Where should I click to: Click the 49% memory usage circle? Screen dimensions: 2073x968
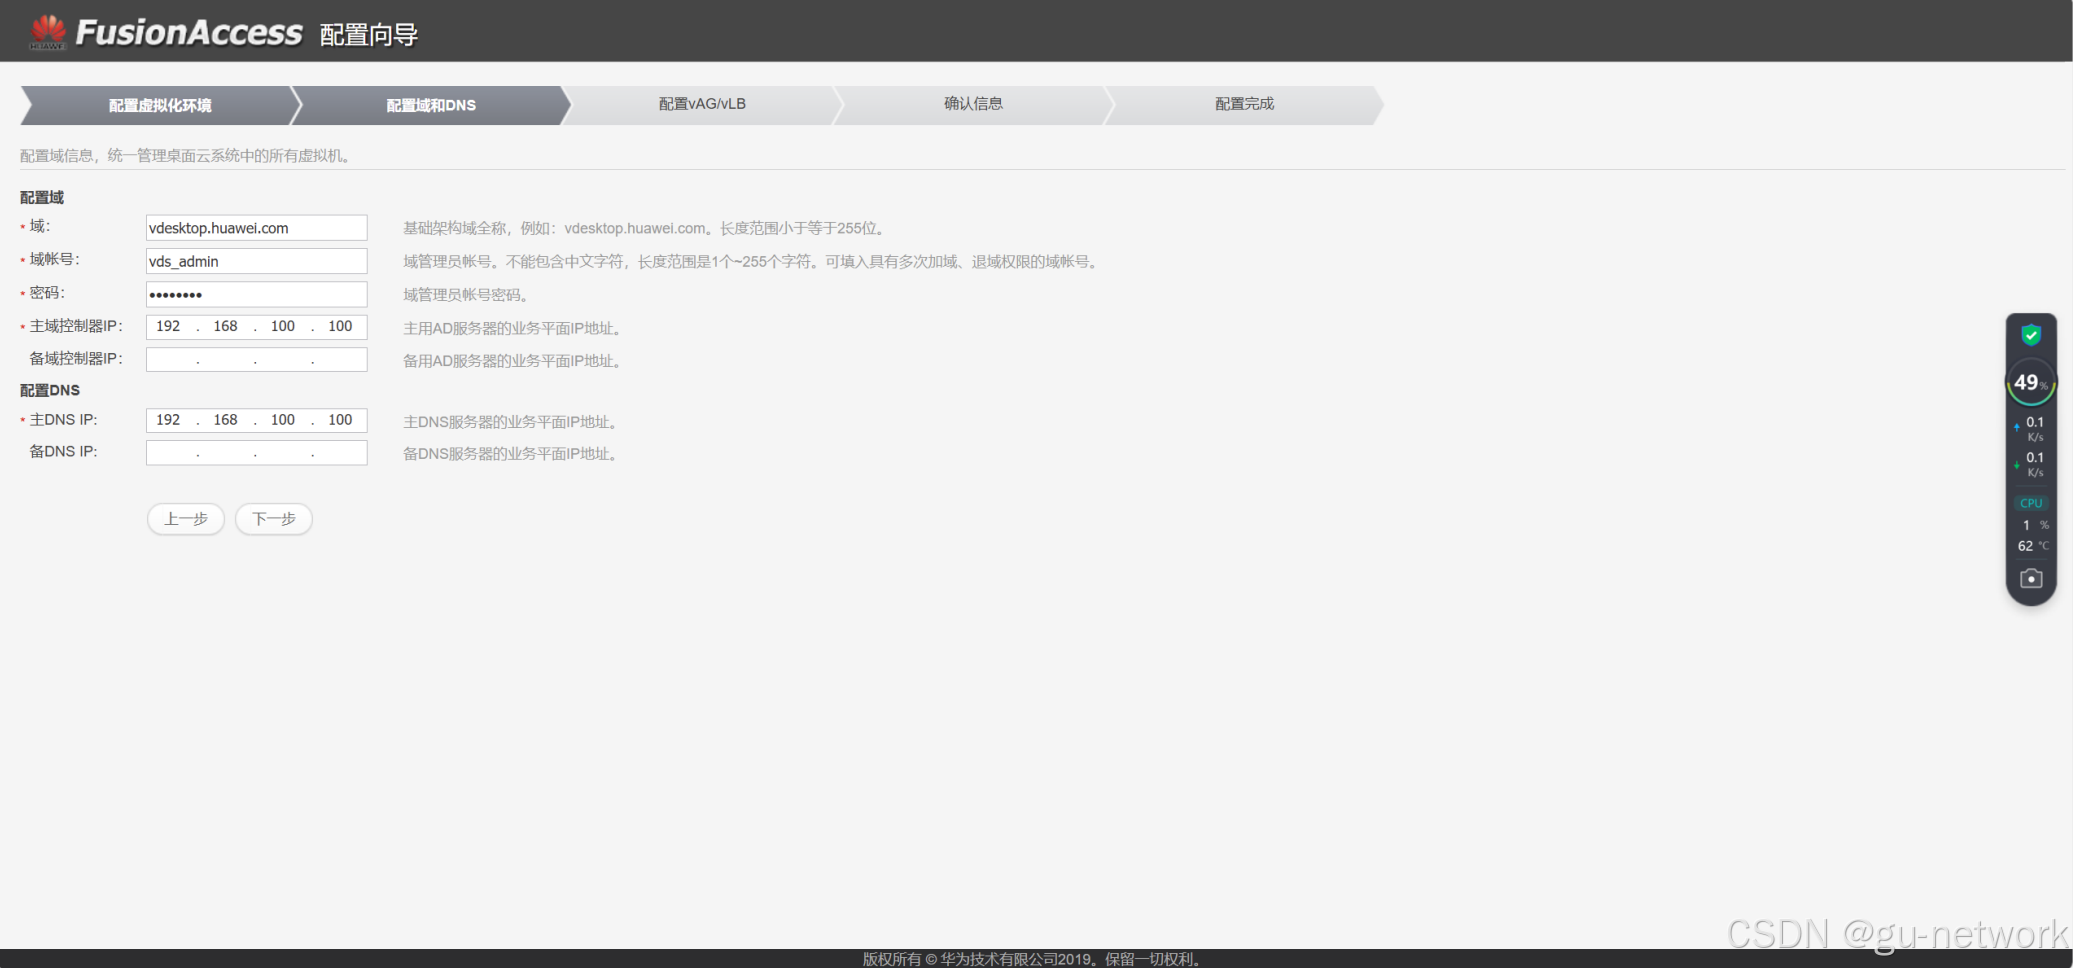click(2031, 383)
